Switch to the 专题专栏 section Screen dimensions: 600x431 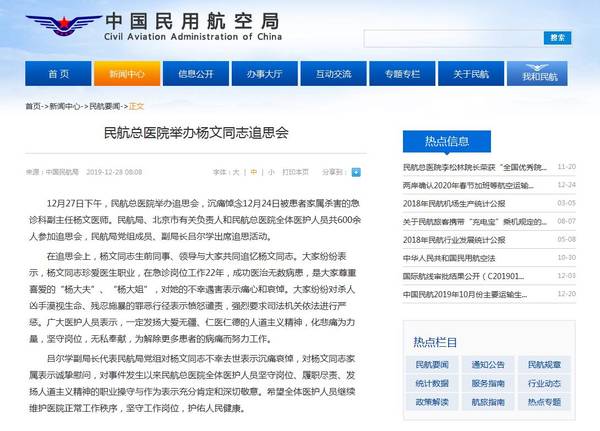point(400,74)
